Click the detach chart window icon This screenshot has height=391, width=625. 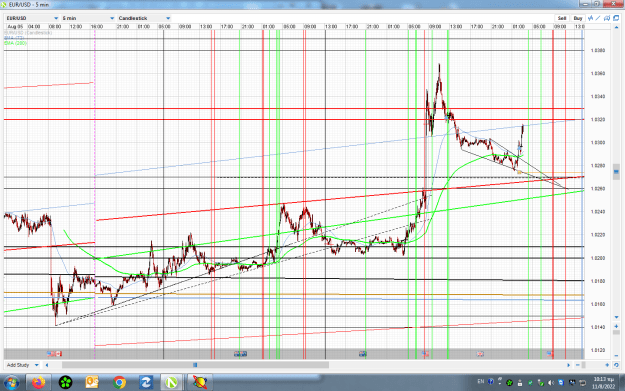(x=616, y=18)
